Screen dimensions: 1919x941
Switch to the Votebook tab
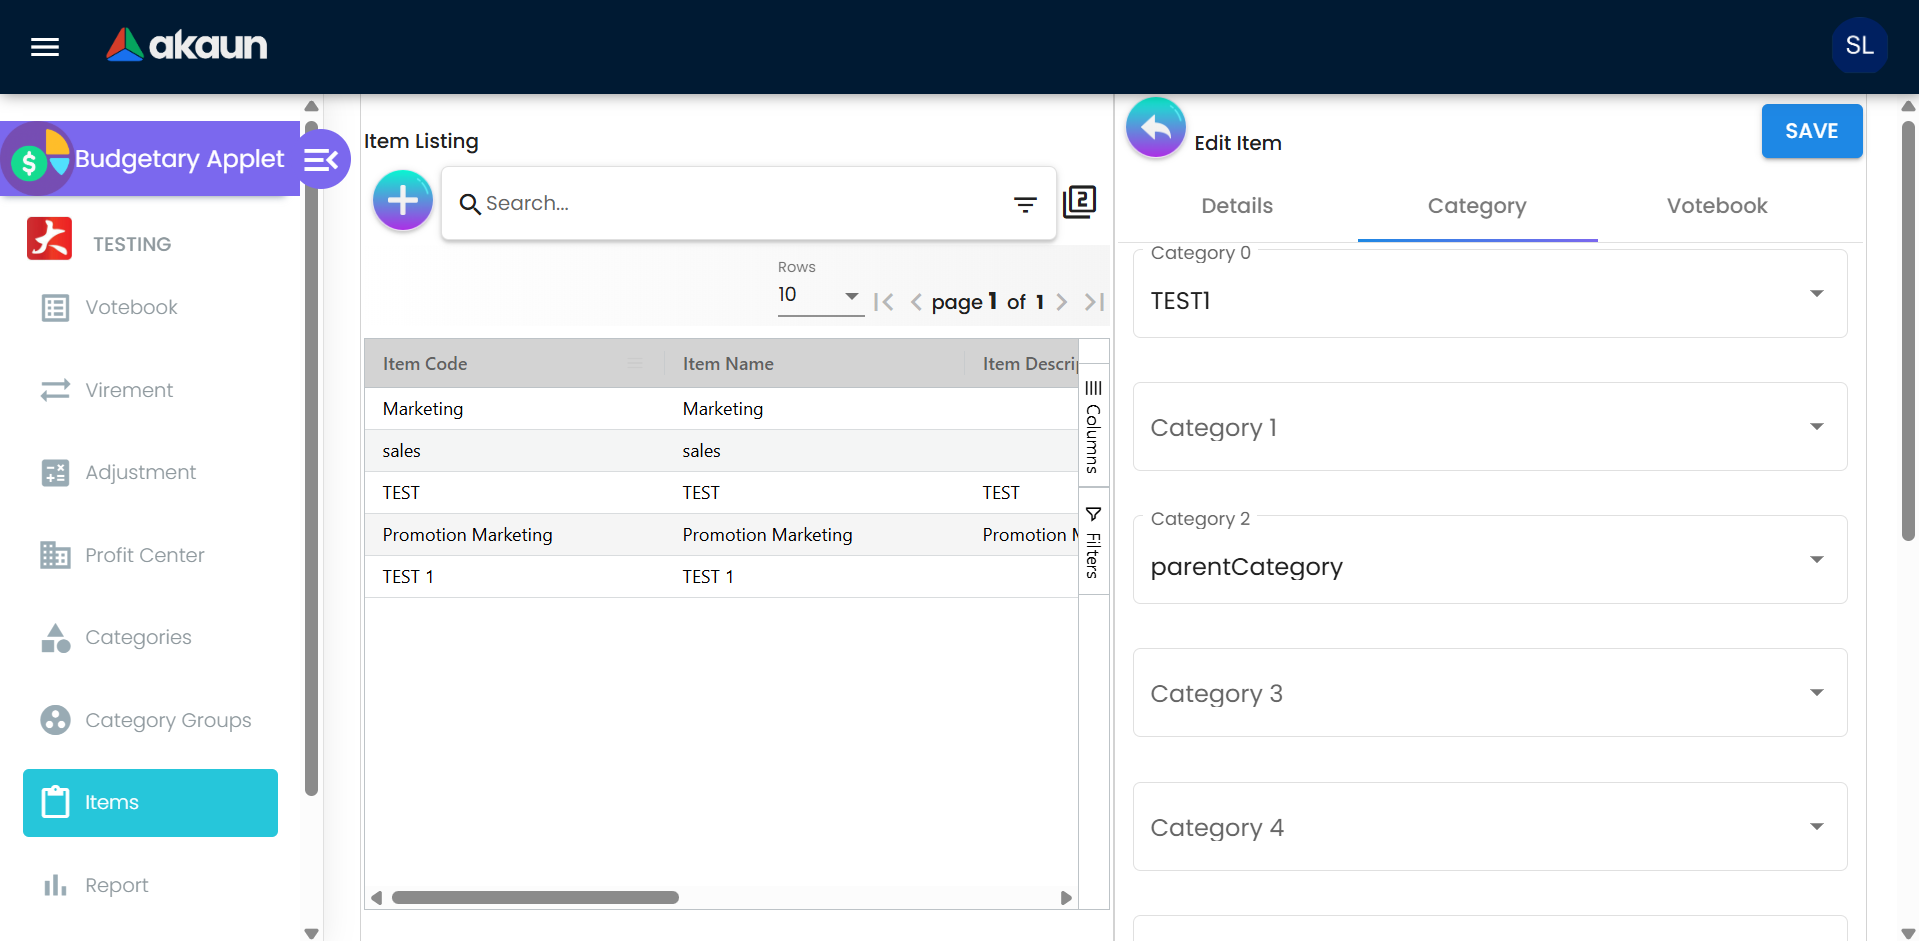point(1716,206)
